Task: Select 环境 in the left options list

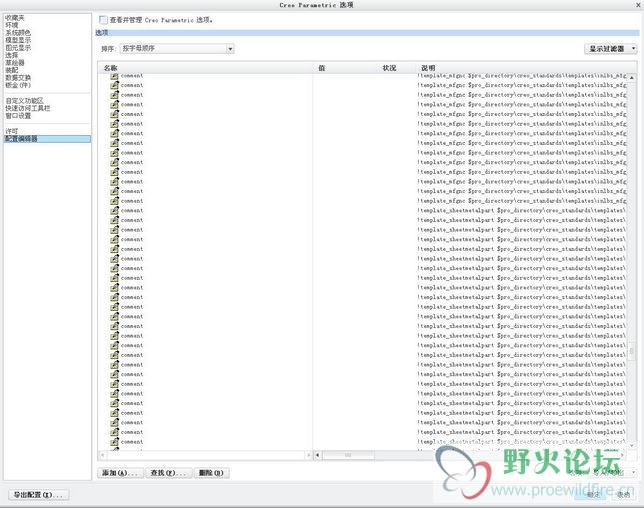Action: click(x=12, y=25)
